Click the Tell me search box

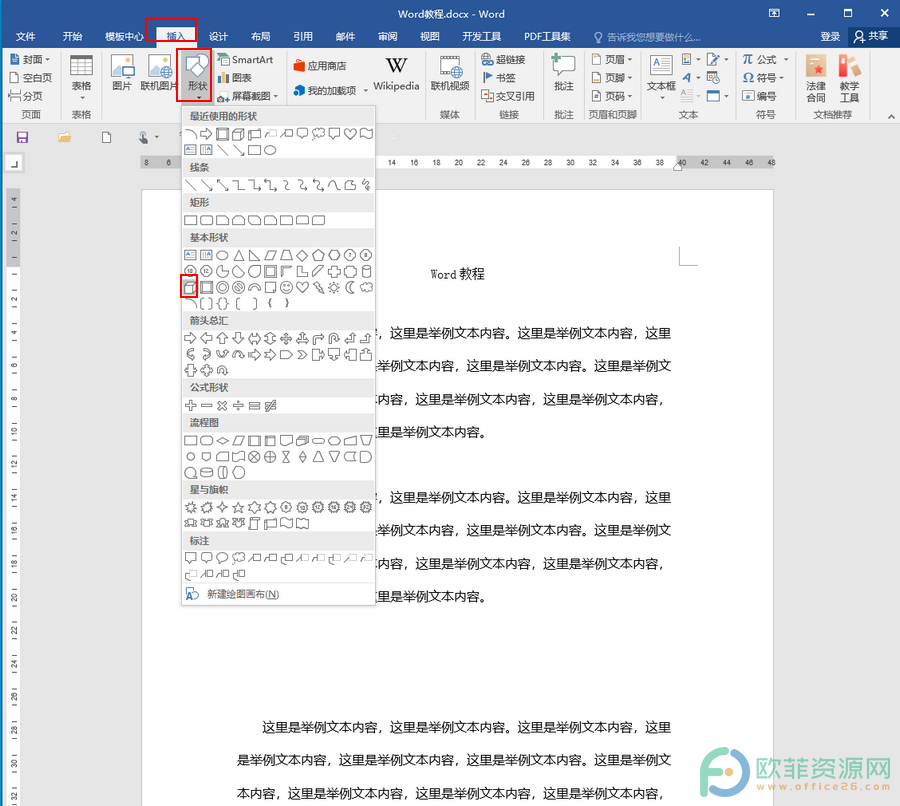click(x=649, y=37)
